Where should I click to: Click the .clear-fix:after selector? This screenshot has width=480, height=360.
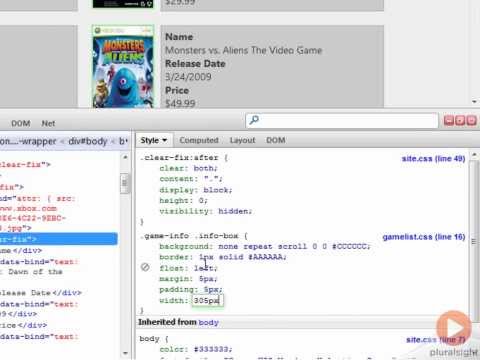[179, 158]
